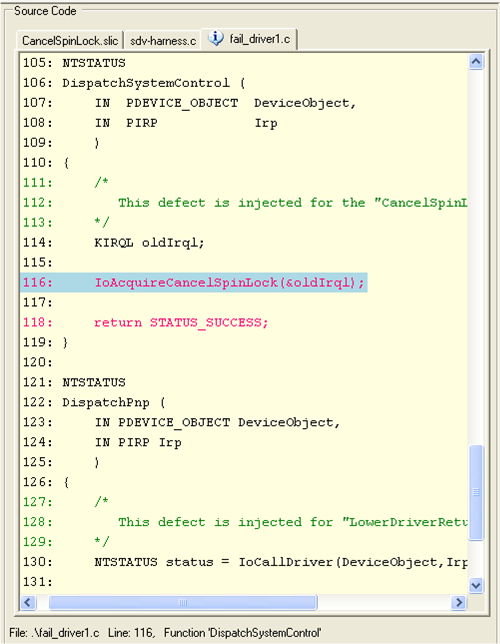
Task: Click the horizontal scrollbar right arrow
Action: tap(459, 603)
